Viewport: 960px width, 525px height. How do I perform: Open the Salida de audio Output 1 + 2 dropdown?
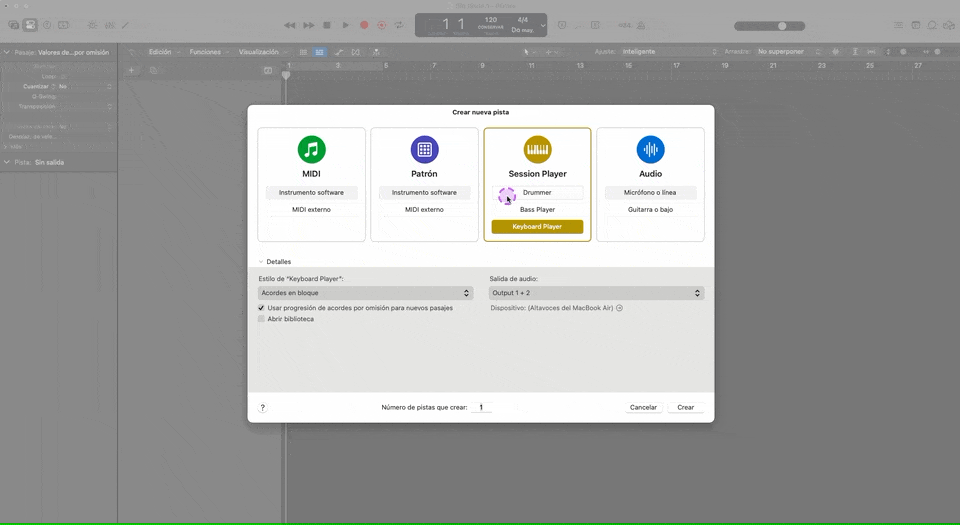(x=596, y=293)
